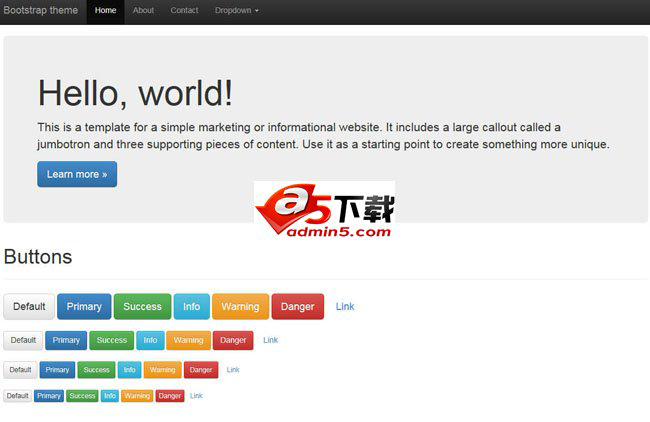Screen dimensions: 650x422
Task: Select the Home navbar item
Action: (105, 12)
